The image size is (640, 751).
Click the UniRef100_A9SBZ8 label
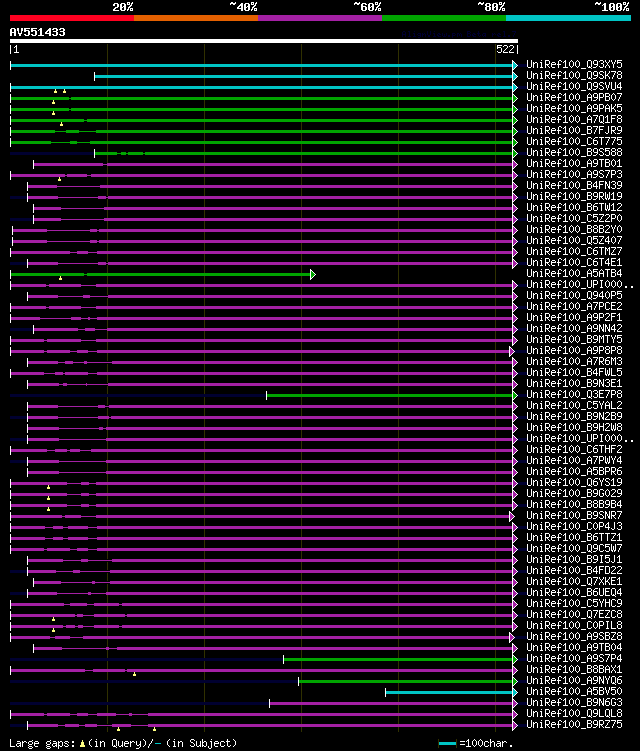click(574, 637)
